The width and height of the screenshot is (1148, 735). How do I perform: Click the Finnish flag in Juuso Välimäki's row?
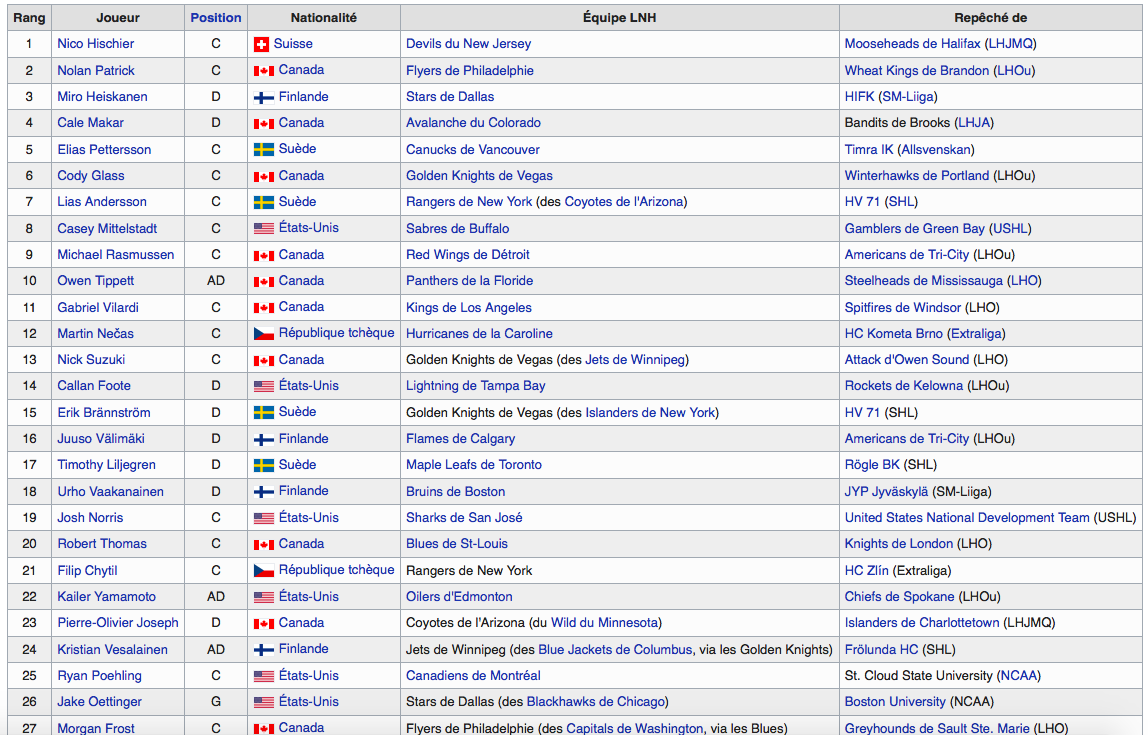tap(264, 439)
